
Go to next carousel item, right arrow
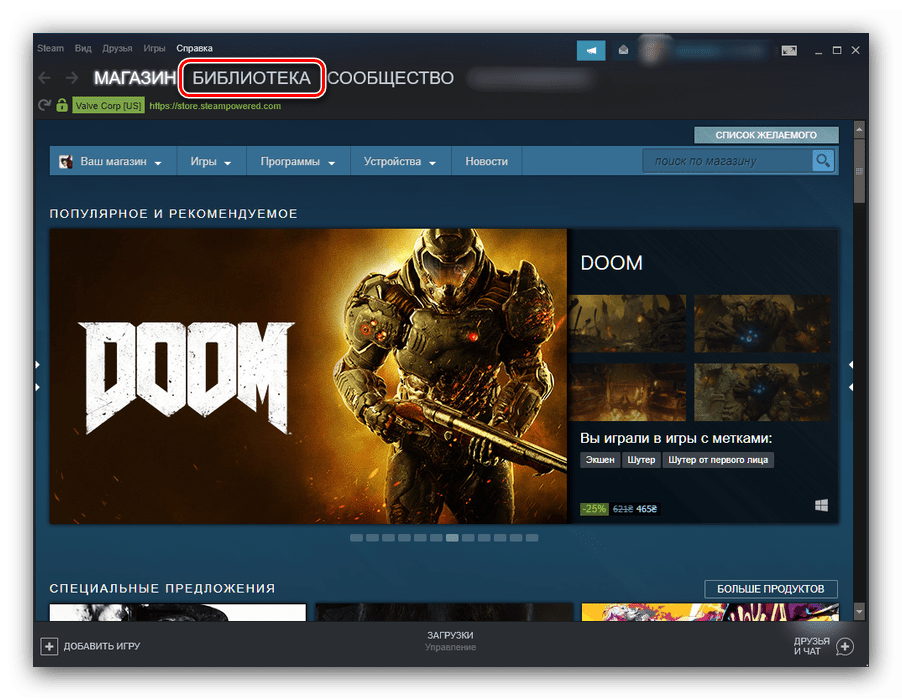point(850,376)
